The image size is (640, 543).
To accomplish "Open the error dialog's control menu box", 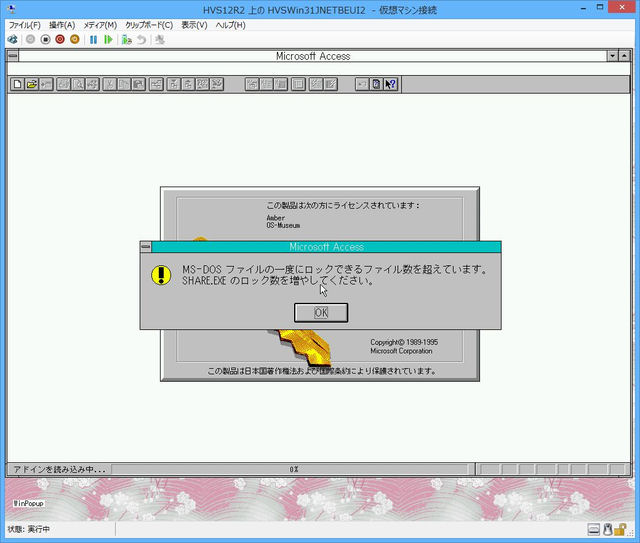I will click(x=146, y=247).
